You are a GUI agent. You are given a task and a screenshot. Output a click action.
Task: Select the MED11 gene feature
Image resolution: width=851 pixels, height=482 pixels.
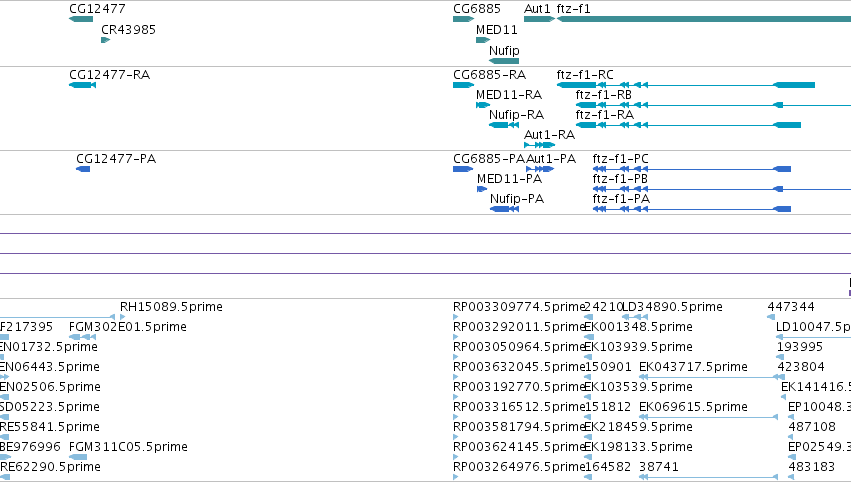[x=482, y=40]
